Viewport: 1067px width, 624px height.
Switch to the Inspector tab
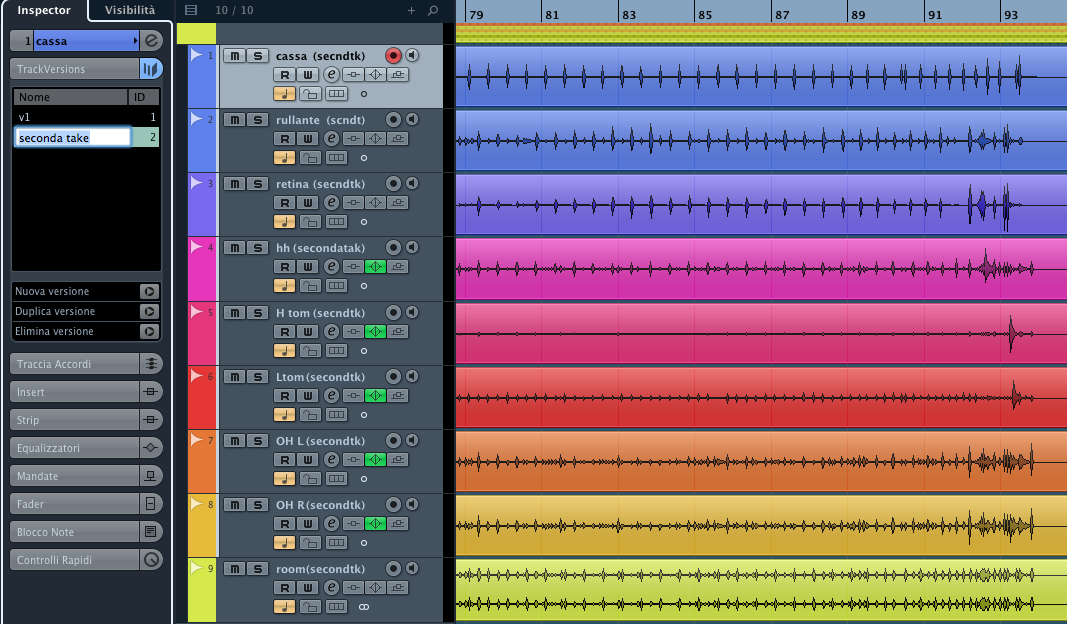click(x=44, y=10)
